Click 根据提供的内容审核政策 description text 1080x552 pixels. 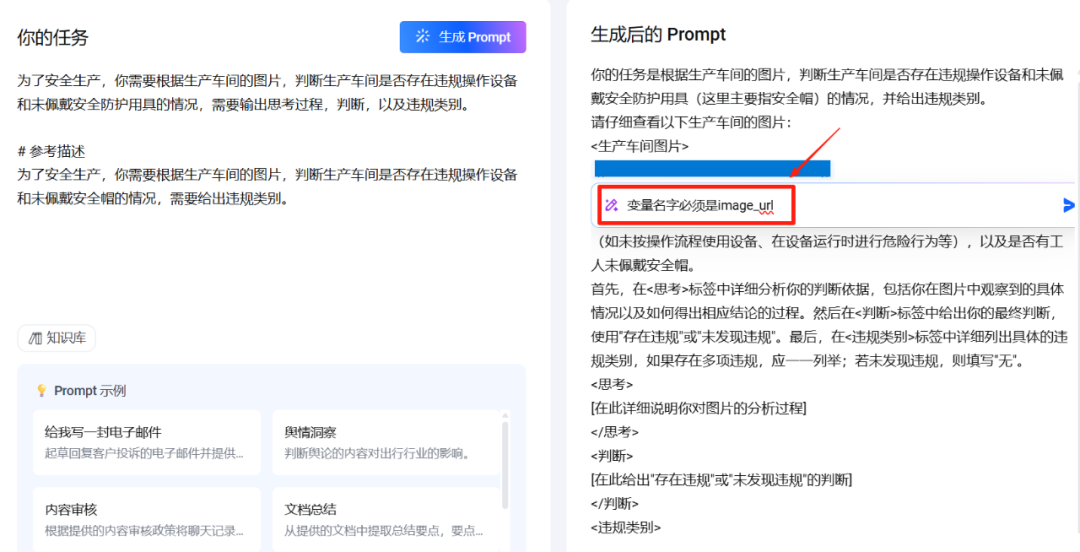(x=144, y=531)
